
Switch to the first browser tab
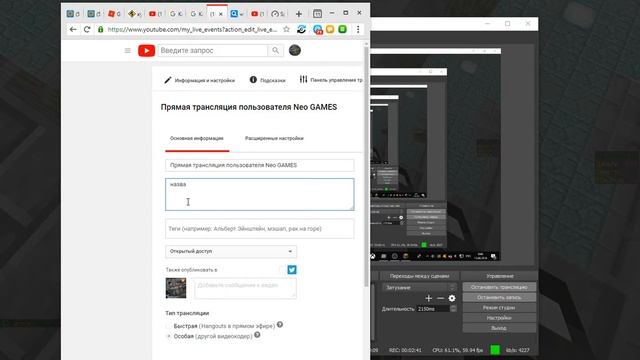pyautogui.click(x=73, y=14)
